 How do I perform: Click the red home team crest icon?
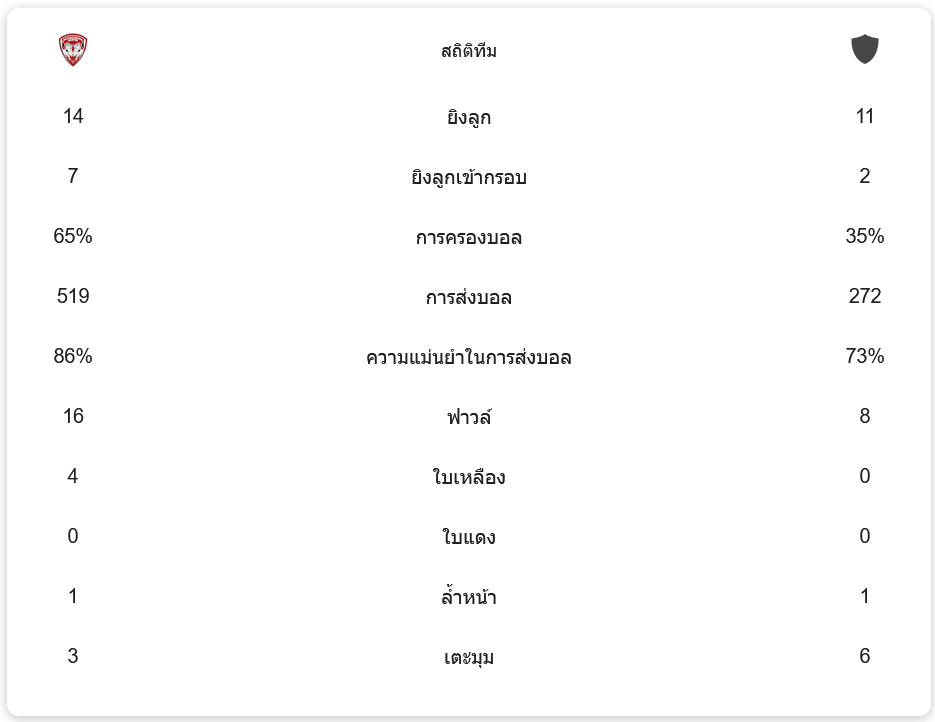(x=73, y=50)
